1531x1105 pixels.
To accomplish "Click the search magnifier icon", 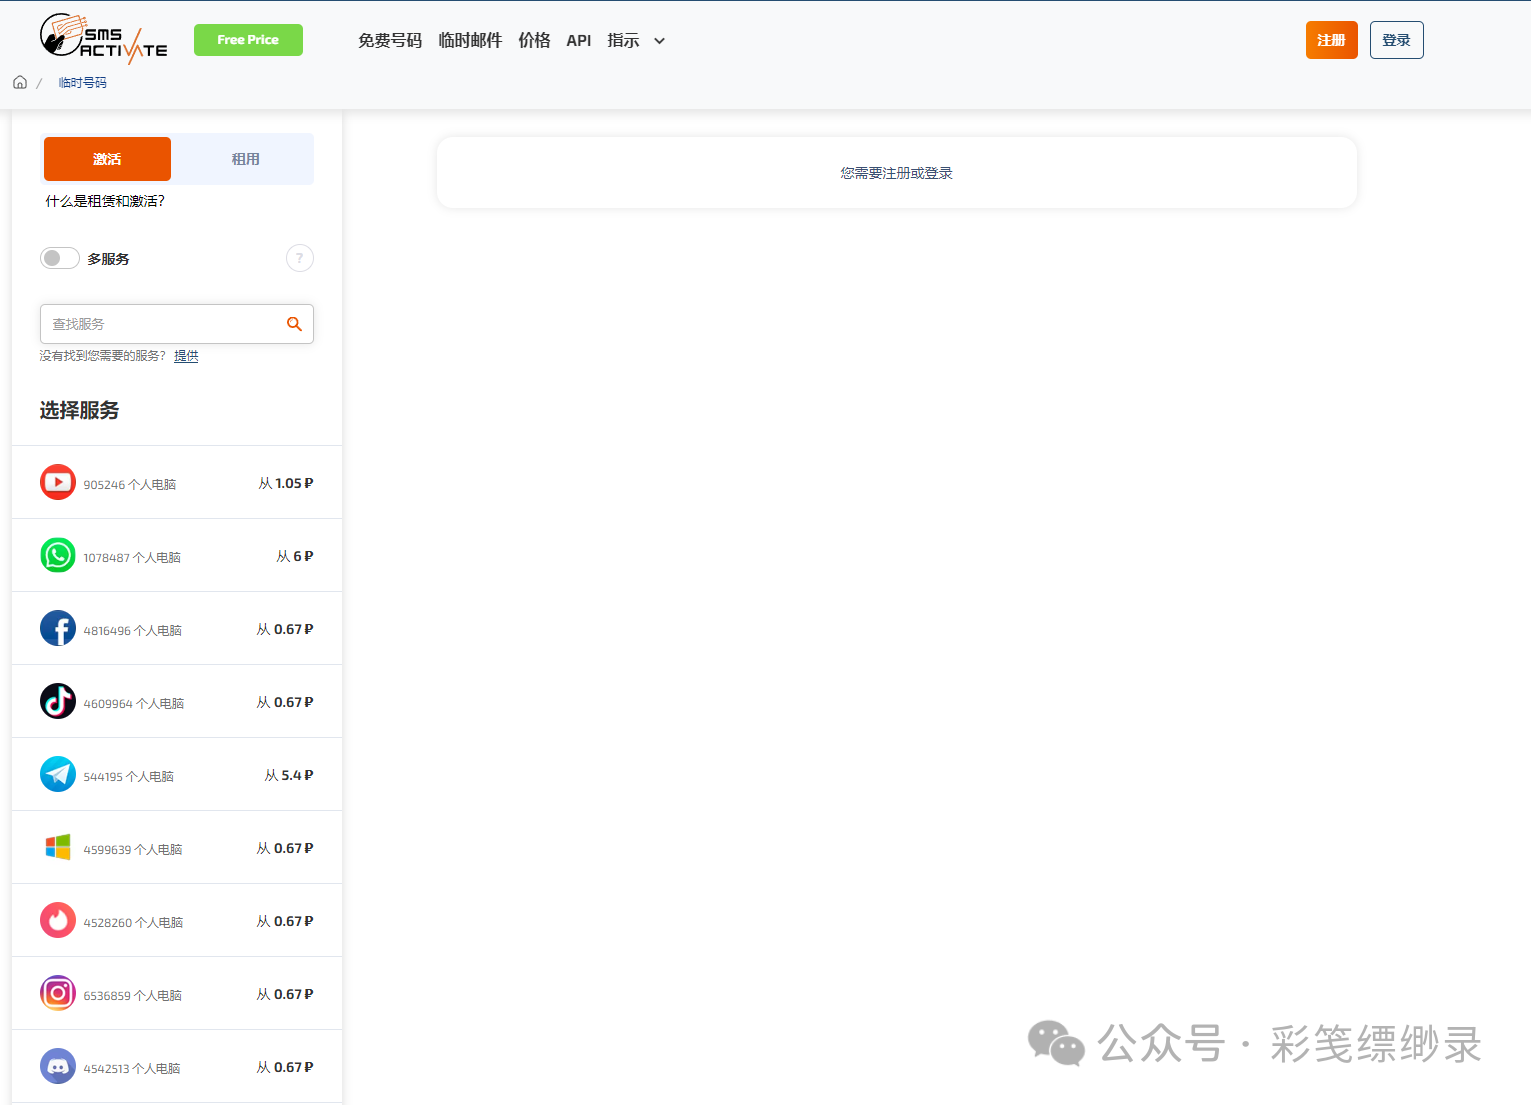I will coord(294,324).
